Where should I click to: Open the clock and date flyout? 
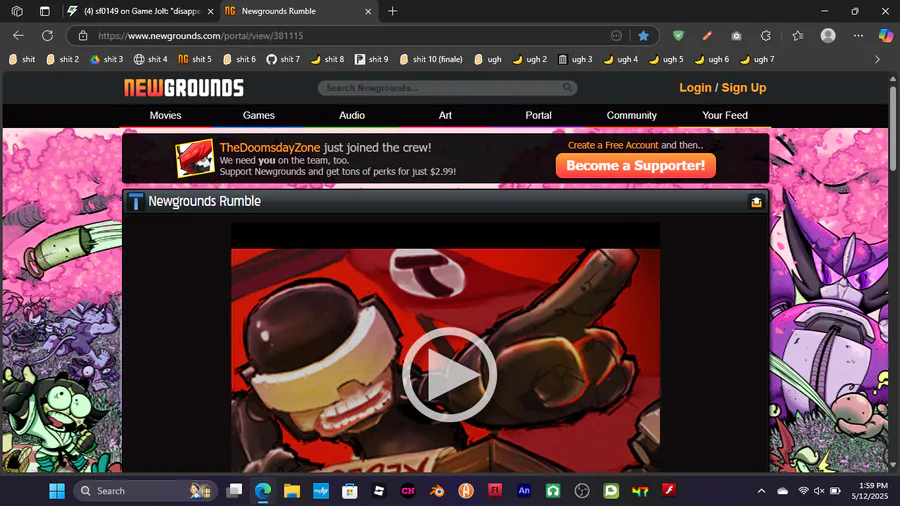pos(869,491)
